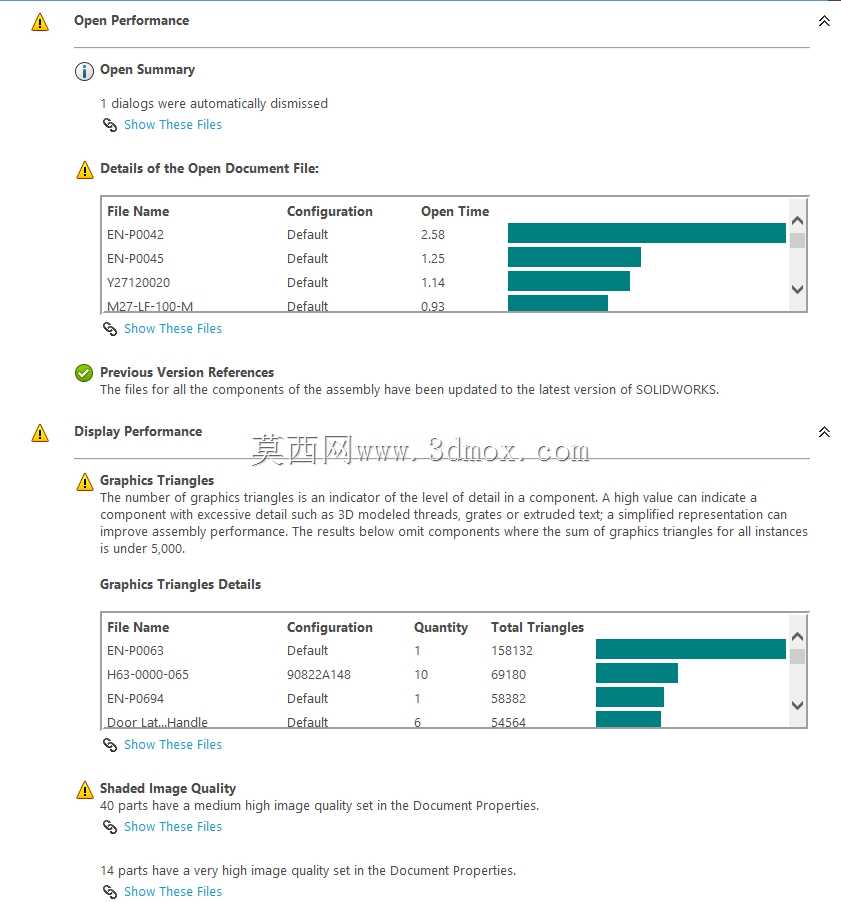Select the EN-P0042 row in Open Time table
Image resolution: width=841 pixels, height=902 pixels.
tap(446, 234)
